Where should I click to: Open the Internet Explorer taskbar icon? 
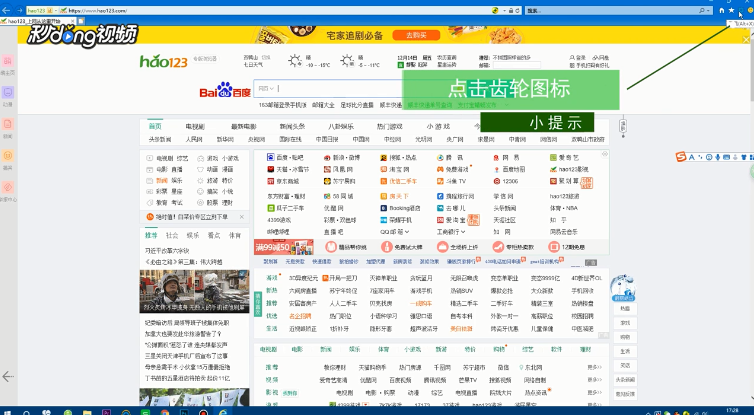click(x=223, y=412)
